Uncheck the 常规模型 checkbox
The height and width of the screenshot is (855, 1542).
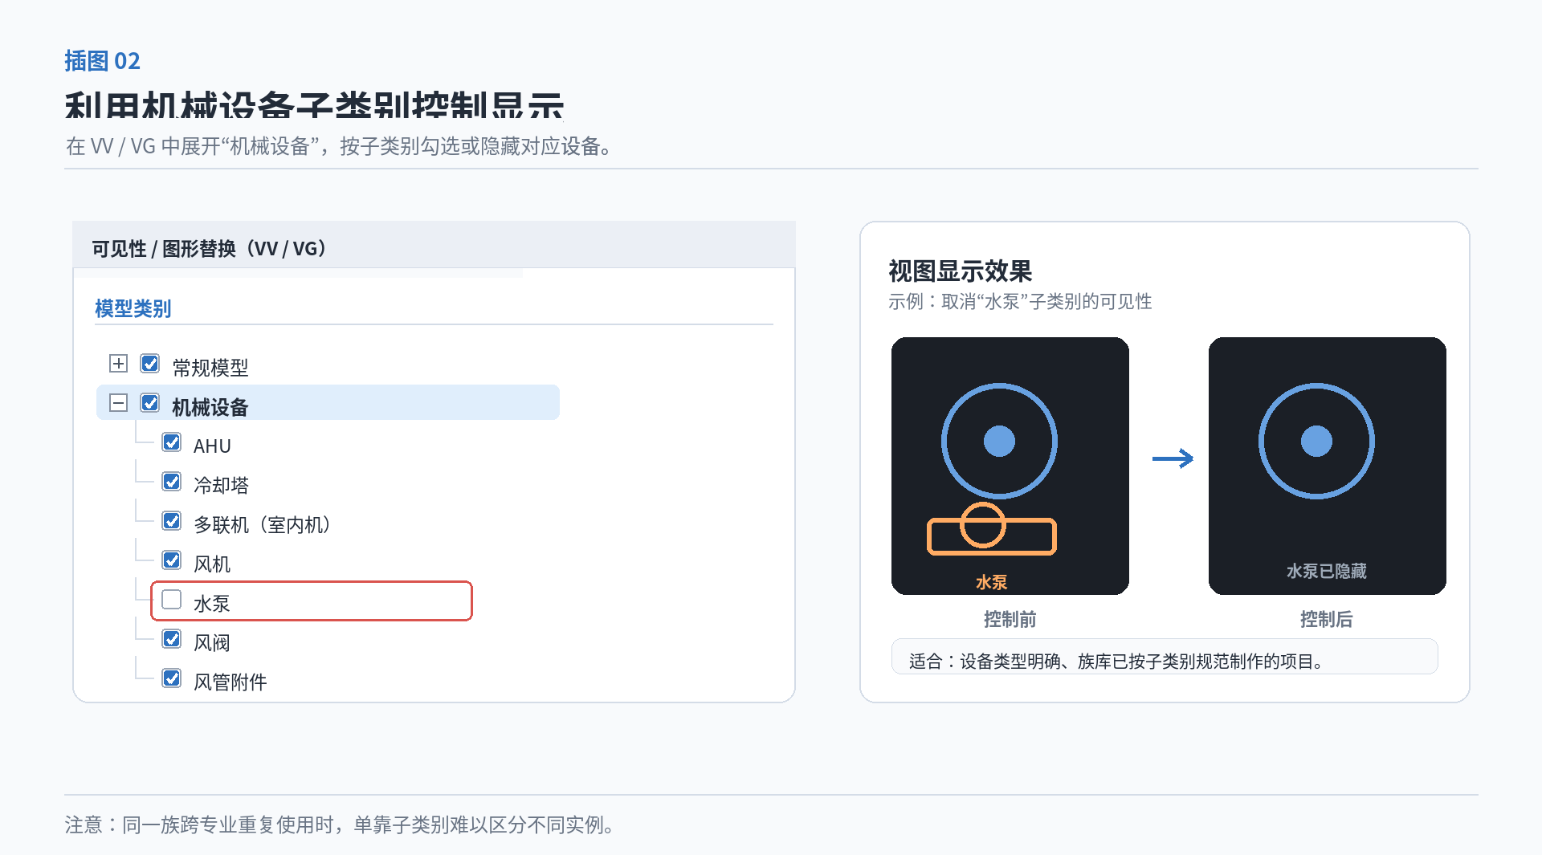pyautogui.click(x=150, y=363)
